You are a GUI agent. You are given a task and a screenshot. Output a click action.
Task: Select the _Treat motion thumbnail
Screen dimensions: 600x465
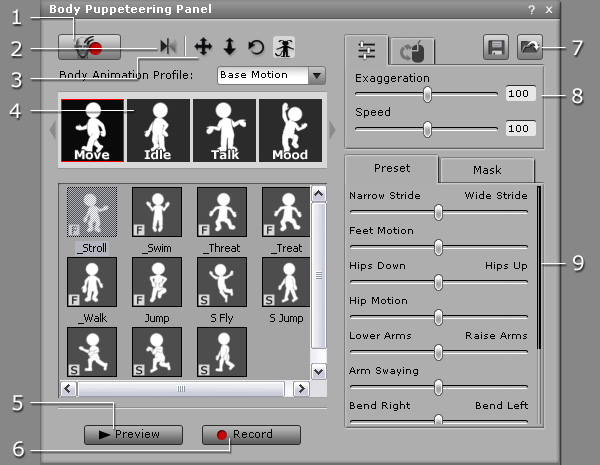click(286, 212)
